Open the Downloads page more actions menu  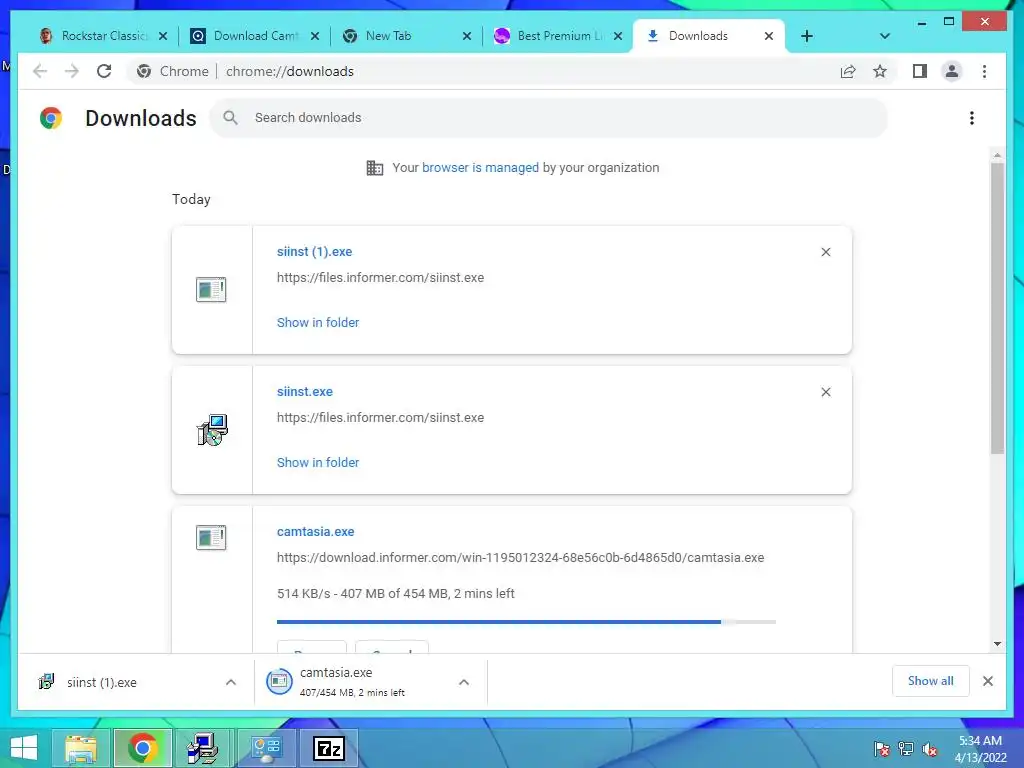coord(972,118)
